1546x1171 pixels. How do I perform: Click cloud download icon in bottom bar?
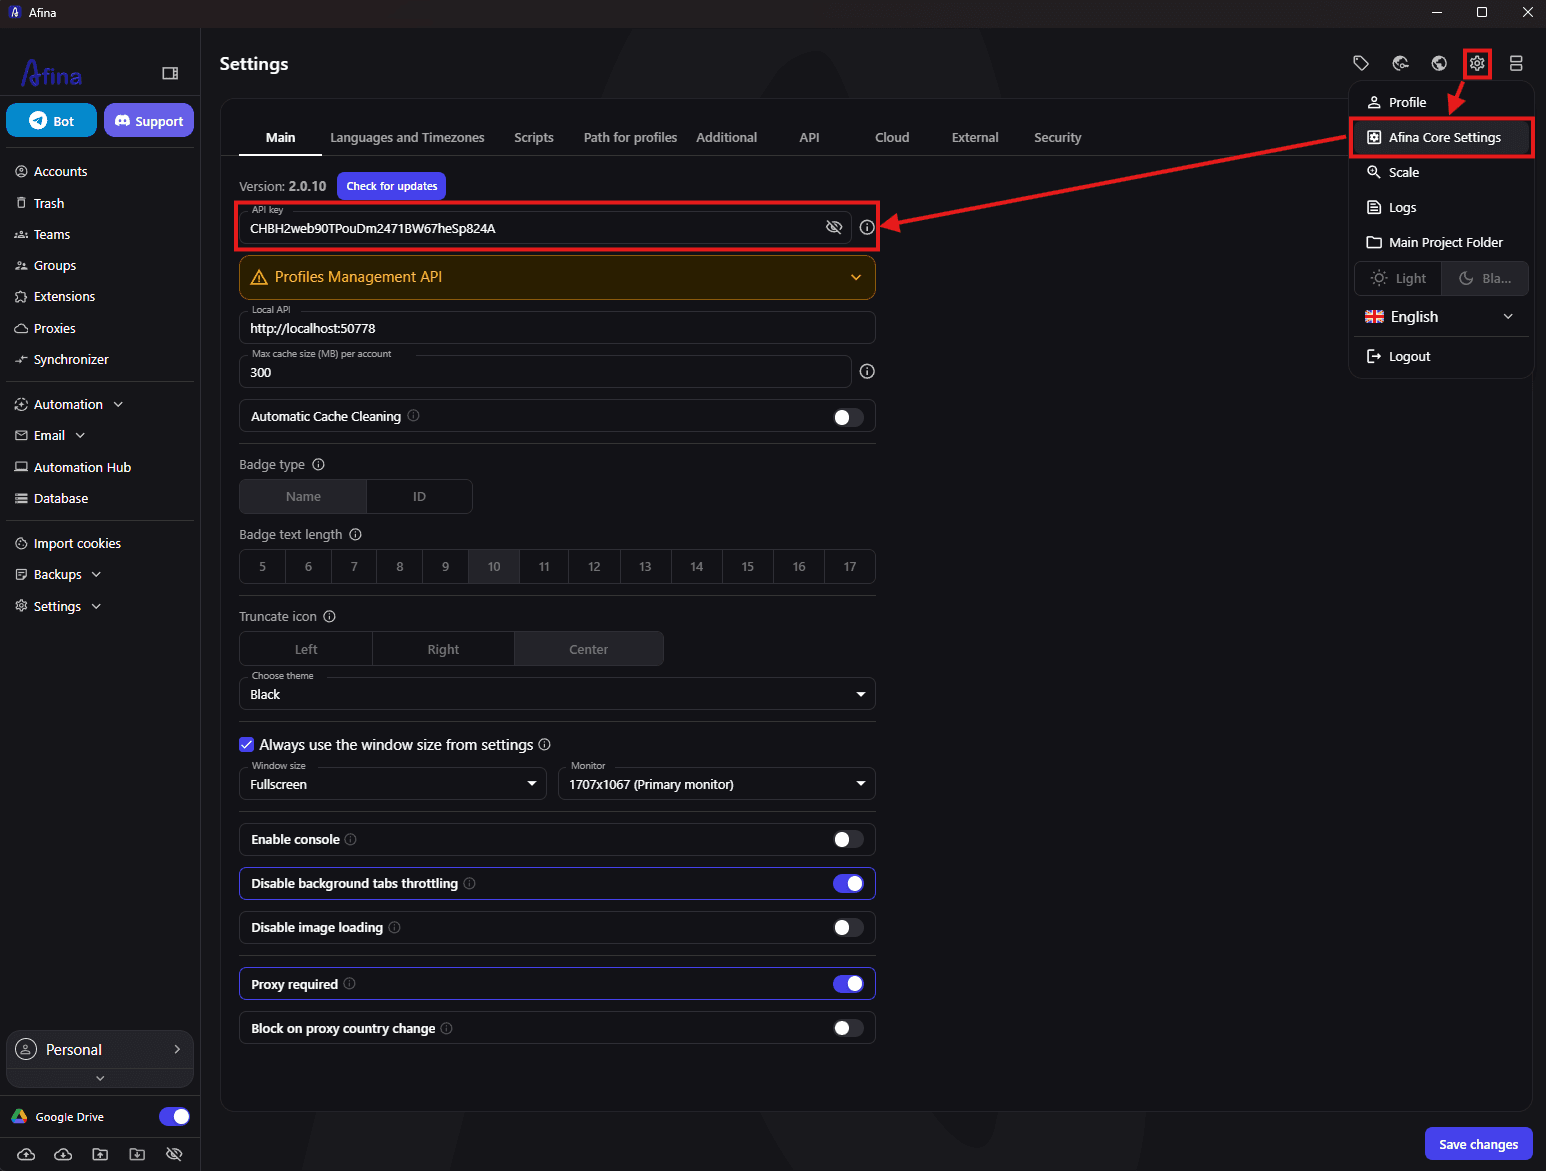[x=63, y=1154]
